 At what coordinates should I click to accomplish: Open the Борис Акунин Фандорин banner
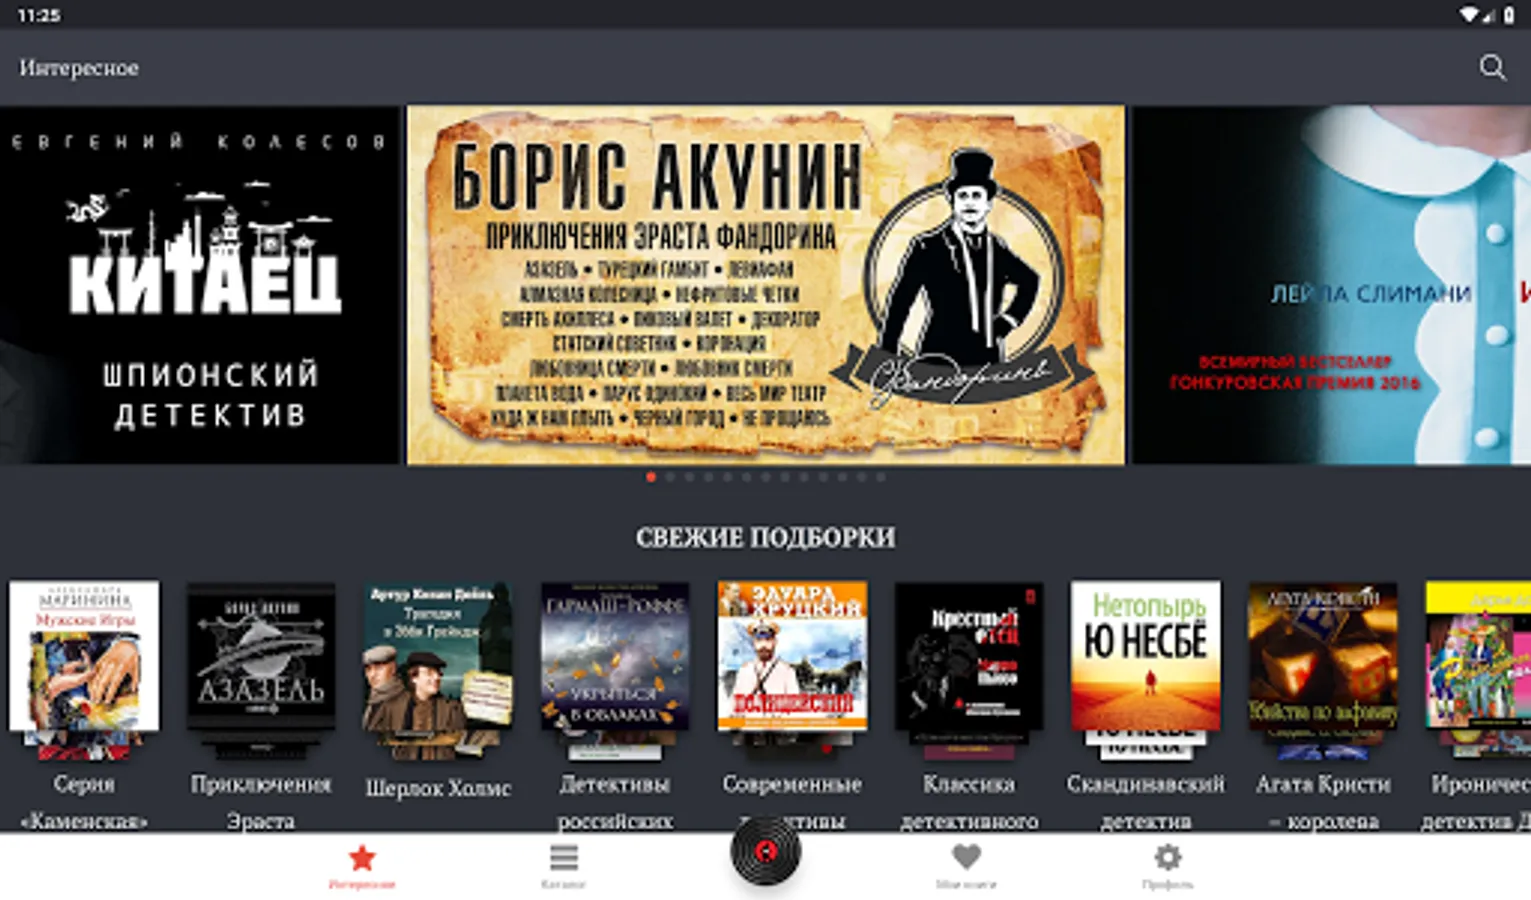coord(766,285)
